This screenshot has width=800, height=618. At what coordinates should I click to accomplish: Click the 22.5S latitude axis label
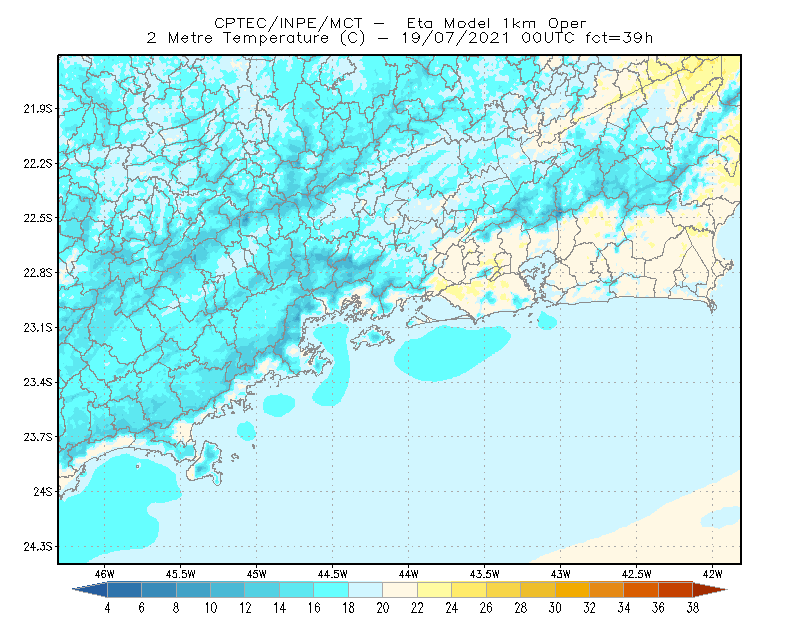coord(38,218)
